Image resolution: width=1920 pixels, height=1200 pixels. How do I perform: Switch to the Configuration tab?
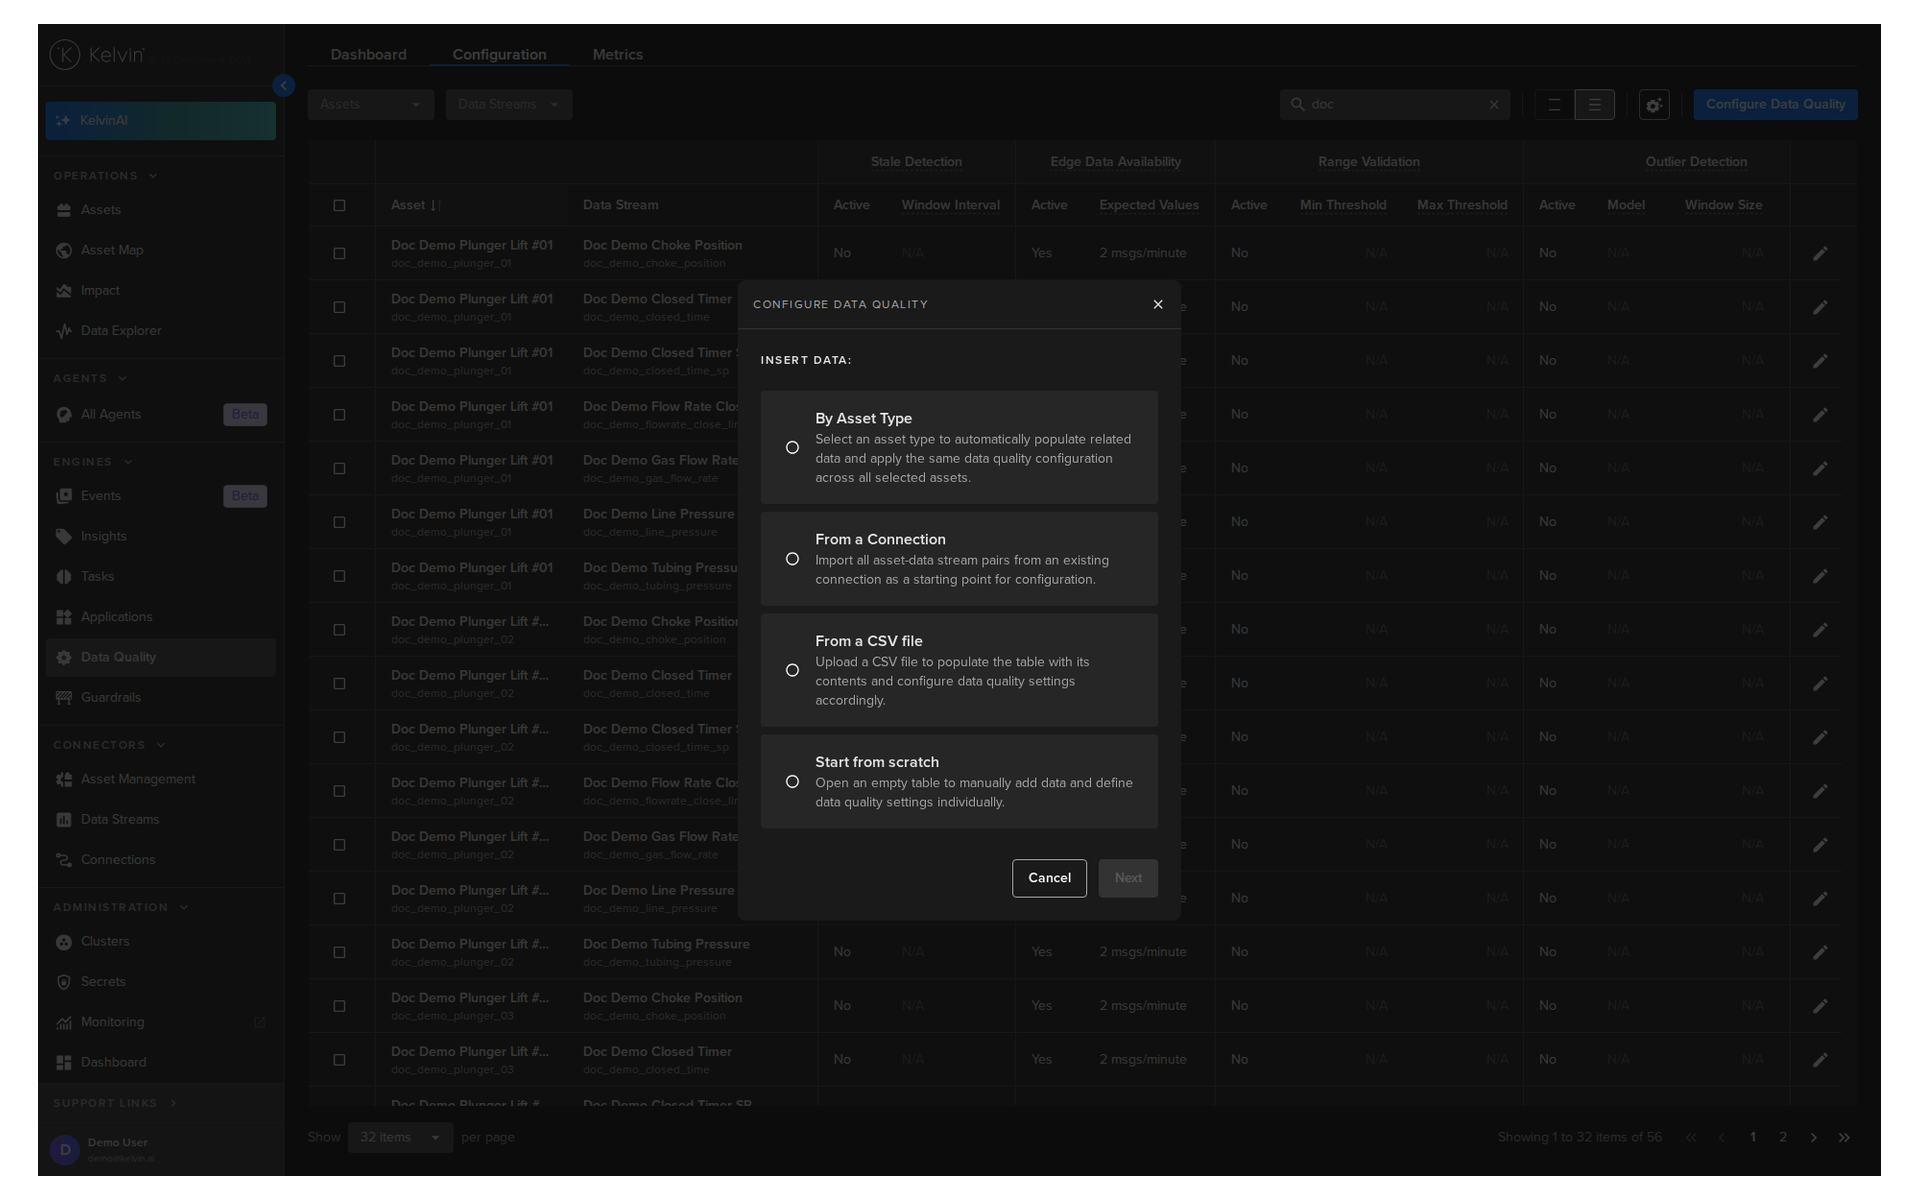tap(499, 54)
